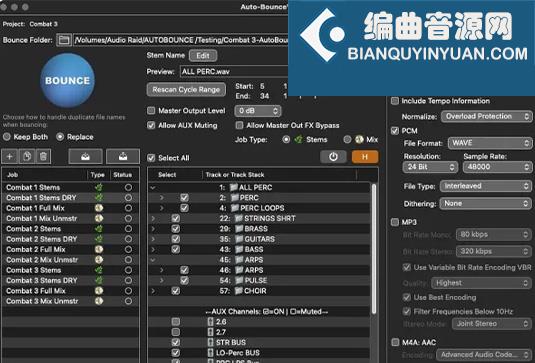This screenshot has height=363, width=535.
Task: Open the WAVE file format dropdown
Action: click(490, 143)
